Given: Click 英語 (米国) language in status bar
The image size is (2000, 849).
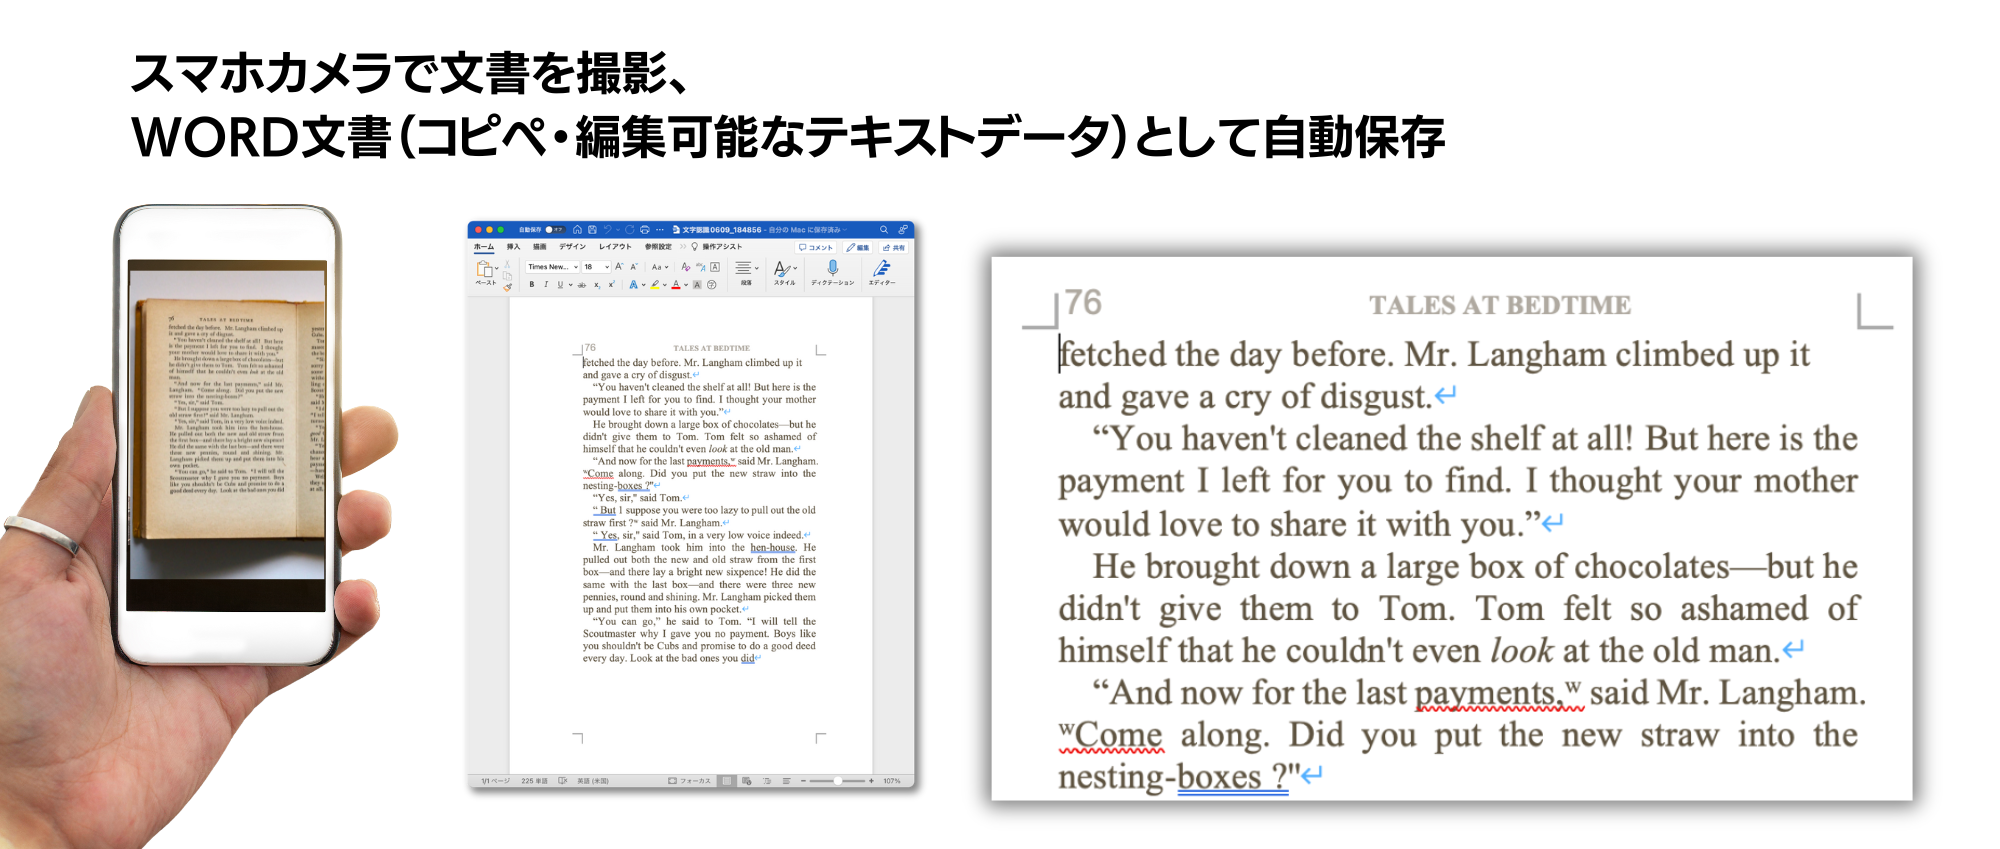Looking at the screenshot, I should point(593,781).
